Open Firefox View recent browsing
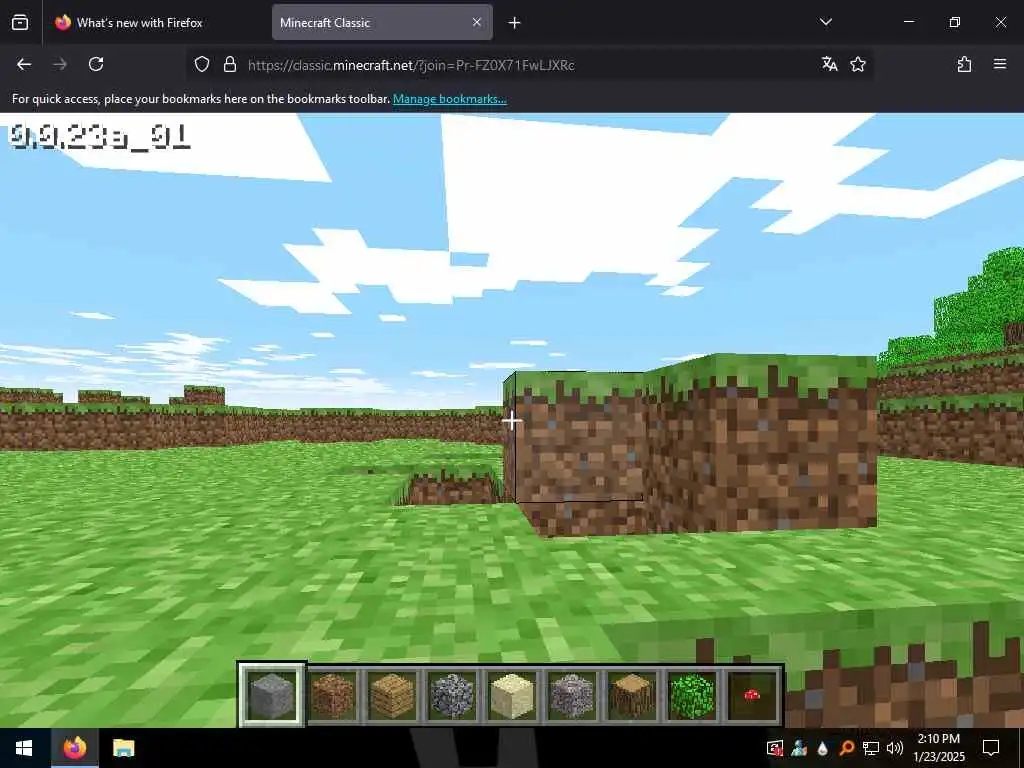Viewport: 1024px width, 768px height. coord(20,22)
